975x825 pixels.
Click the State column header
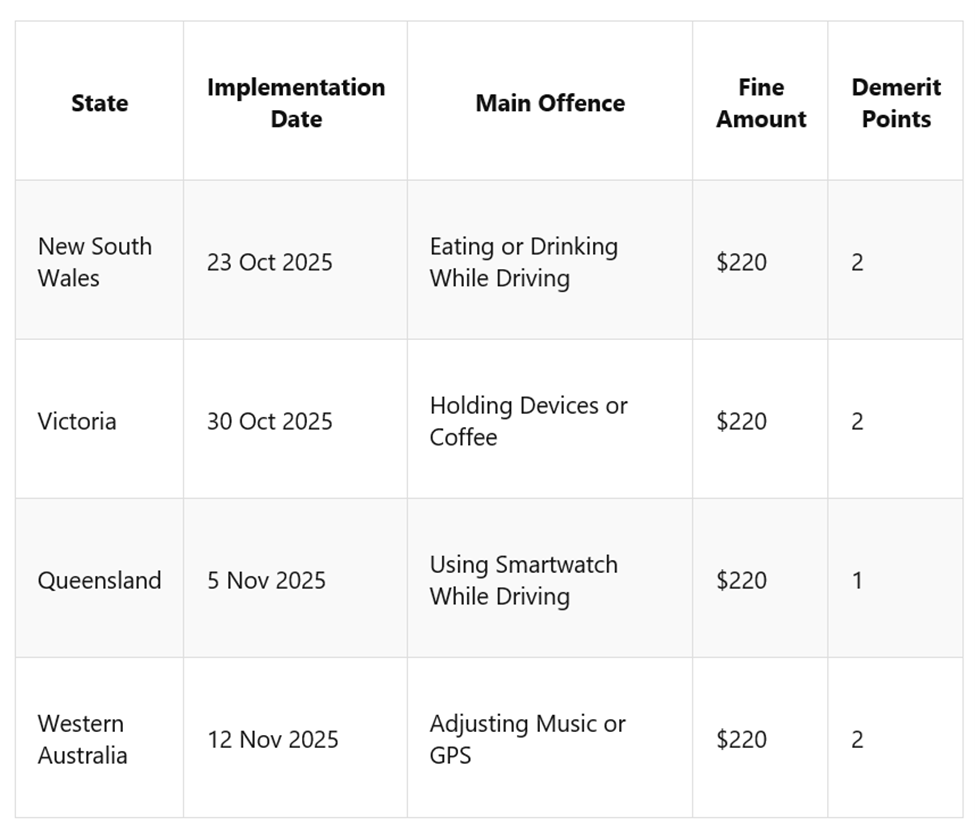click(x=100, y=103)
